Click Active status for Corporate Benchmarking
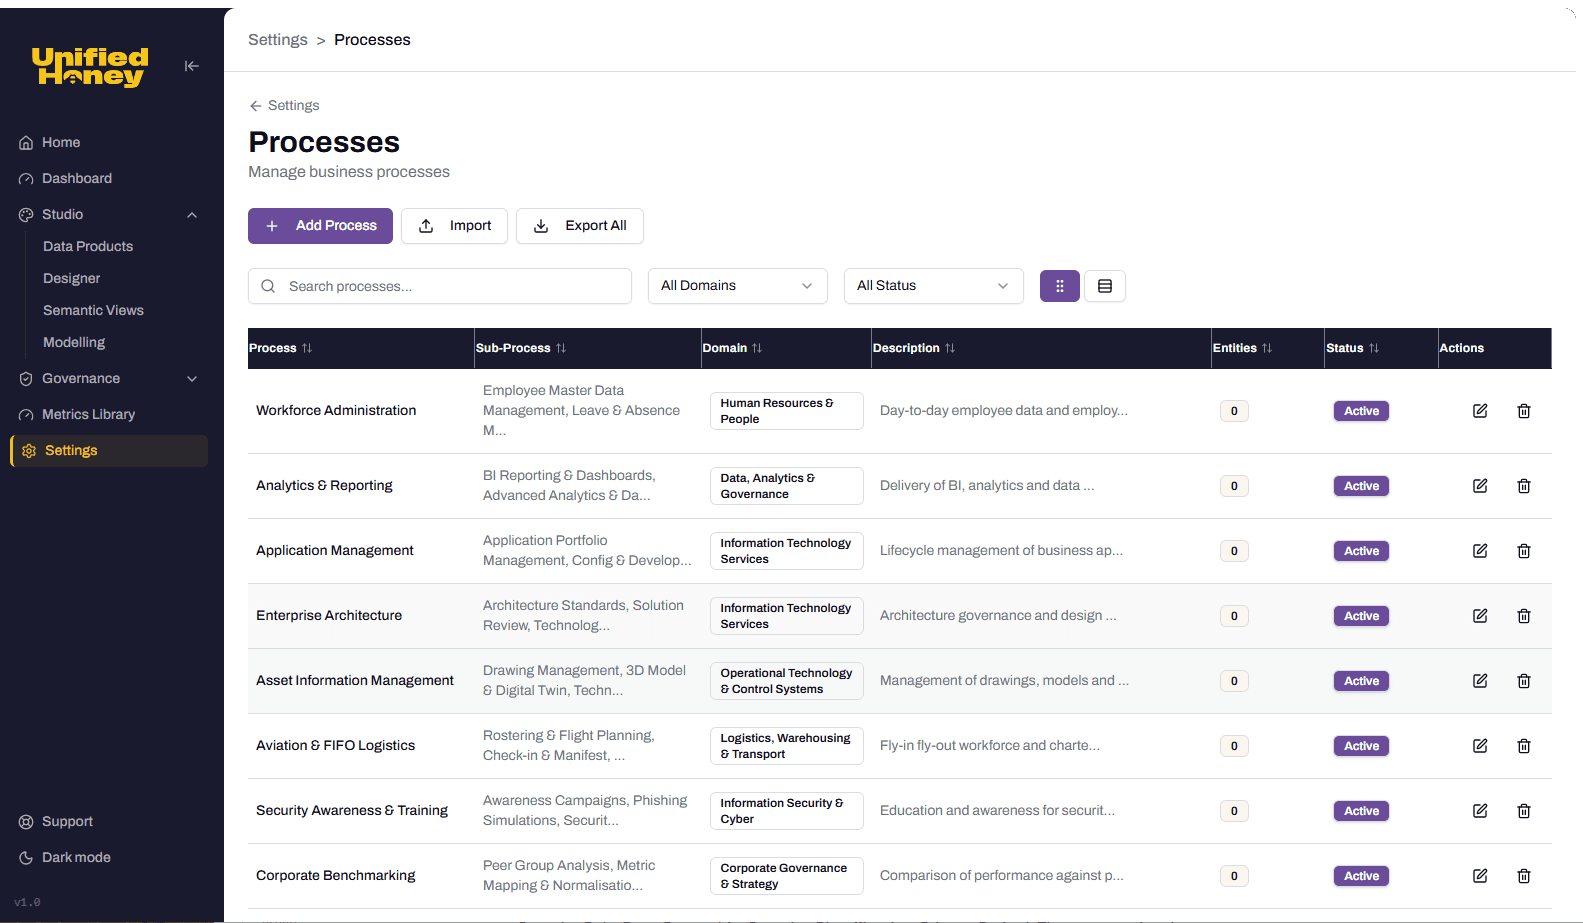This screenshot has height=923, width=1583. 1361,876
